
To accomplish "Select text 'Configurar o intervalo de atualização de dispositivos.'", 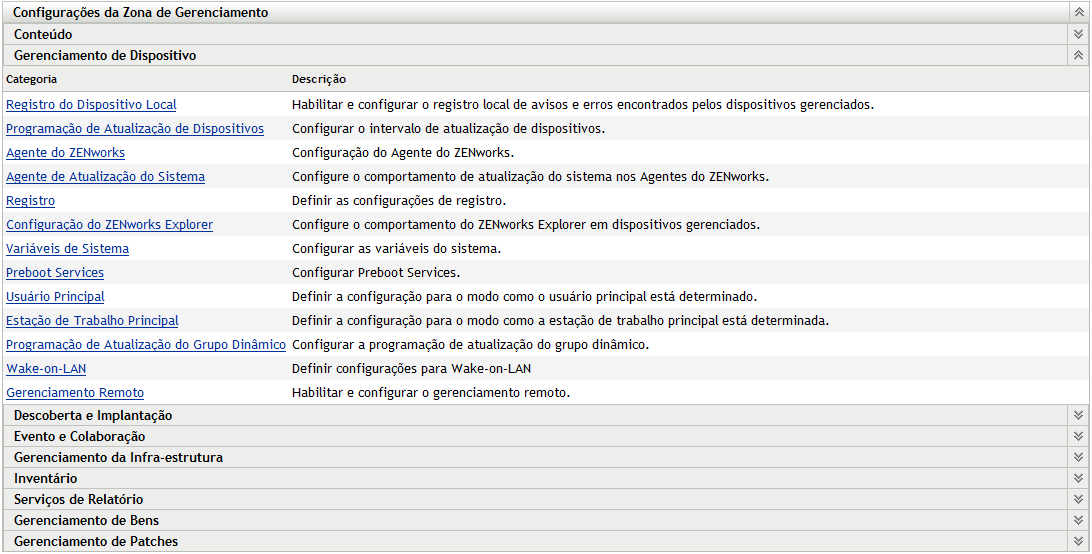I will pyautogui.click(x=448, y=129).
